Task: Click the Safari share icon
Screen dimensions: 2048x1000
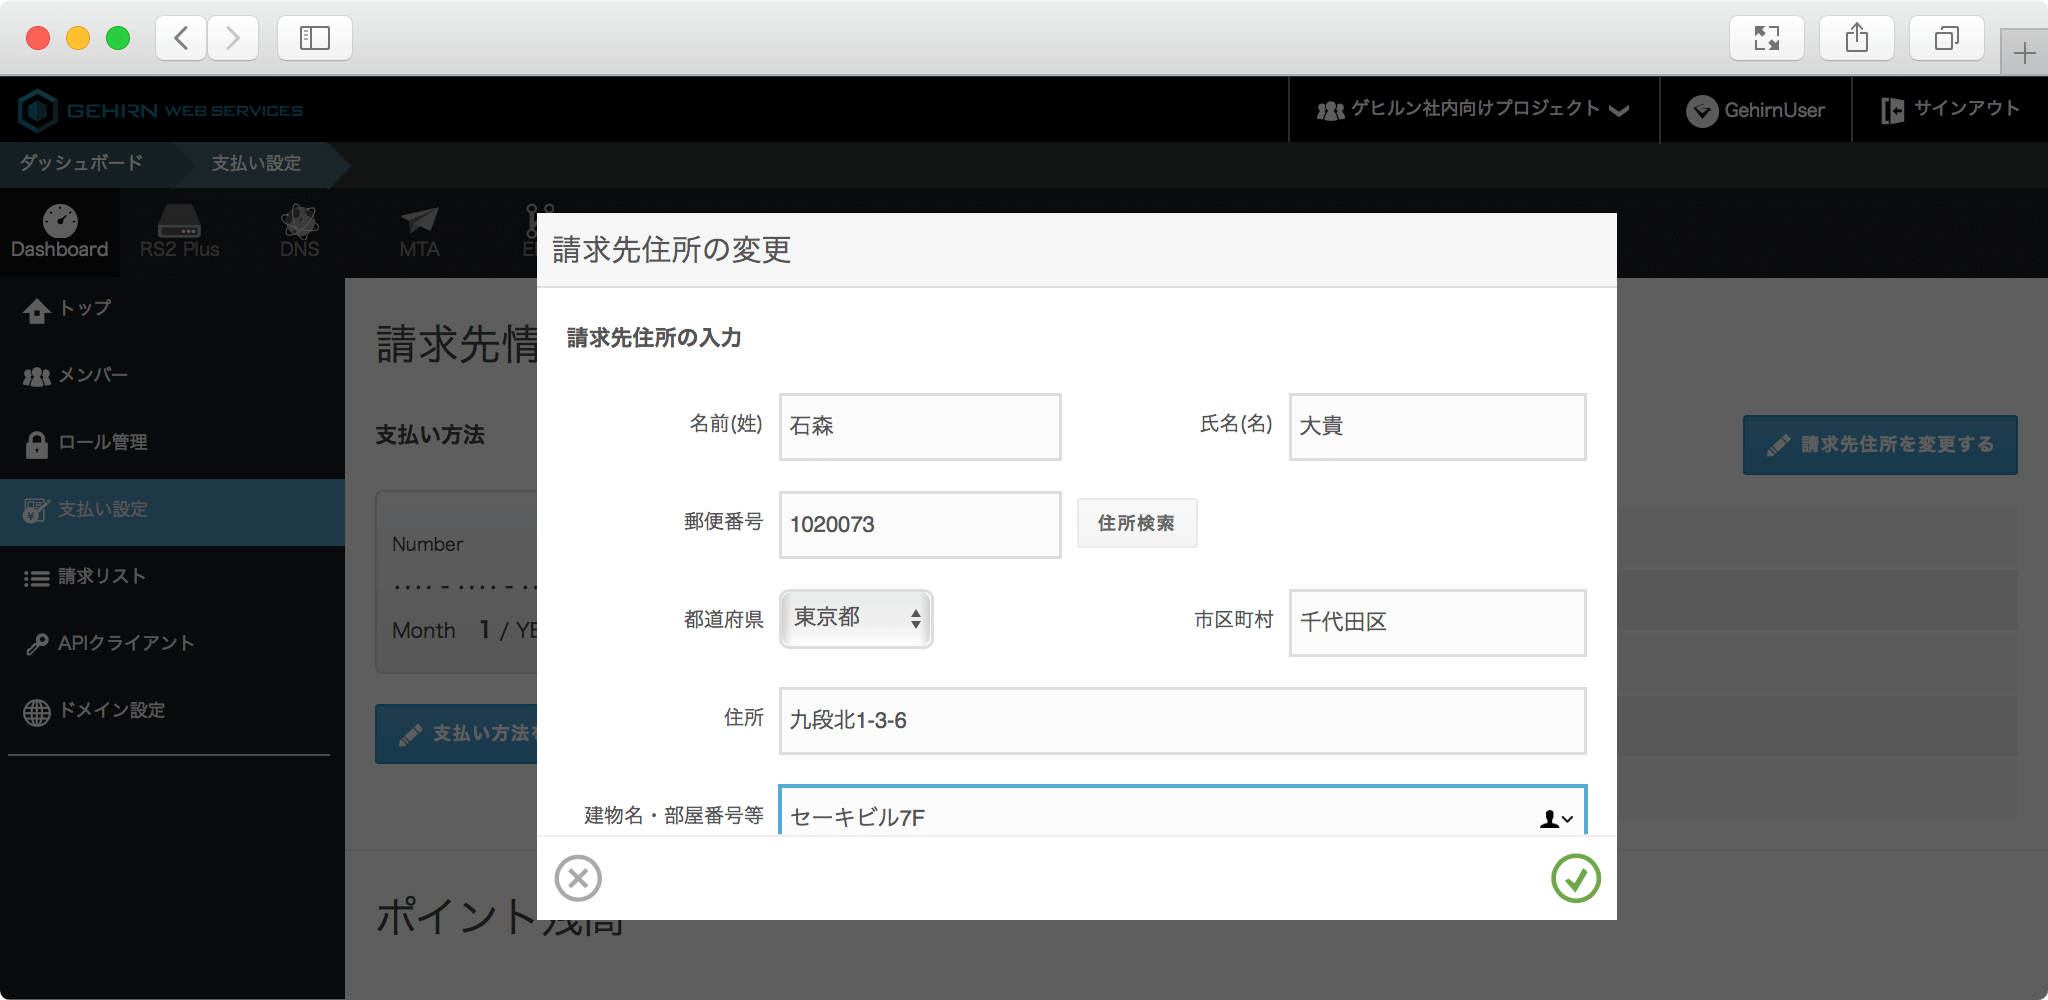Action: [x=1856, y=38]
